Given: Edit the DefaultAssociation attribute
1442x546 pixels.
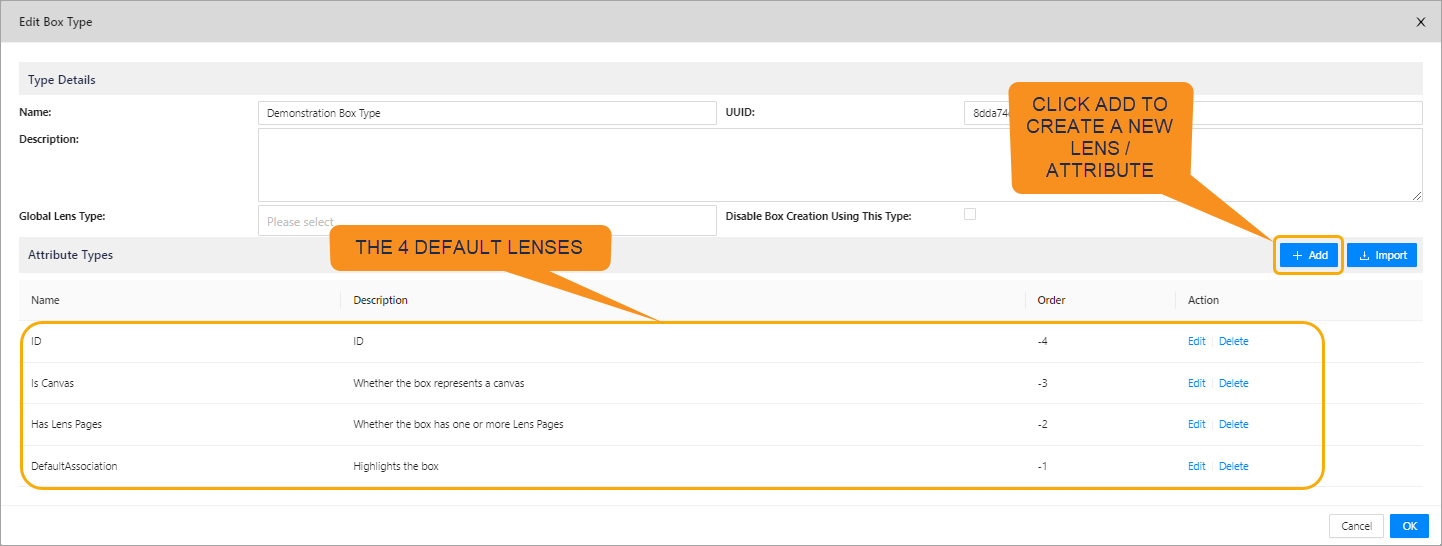Looking at the screenshot, I should [x=1196, y=466].
